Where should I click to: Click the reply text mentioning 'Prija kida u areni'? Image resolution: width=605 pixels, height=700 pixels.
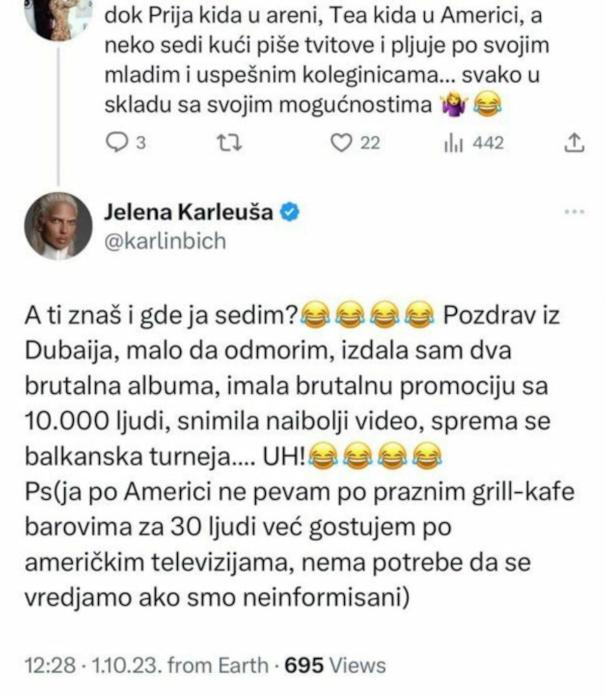pyautogui.click(x=327, y=60)
